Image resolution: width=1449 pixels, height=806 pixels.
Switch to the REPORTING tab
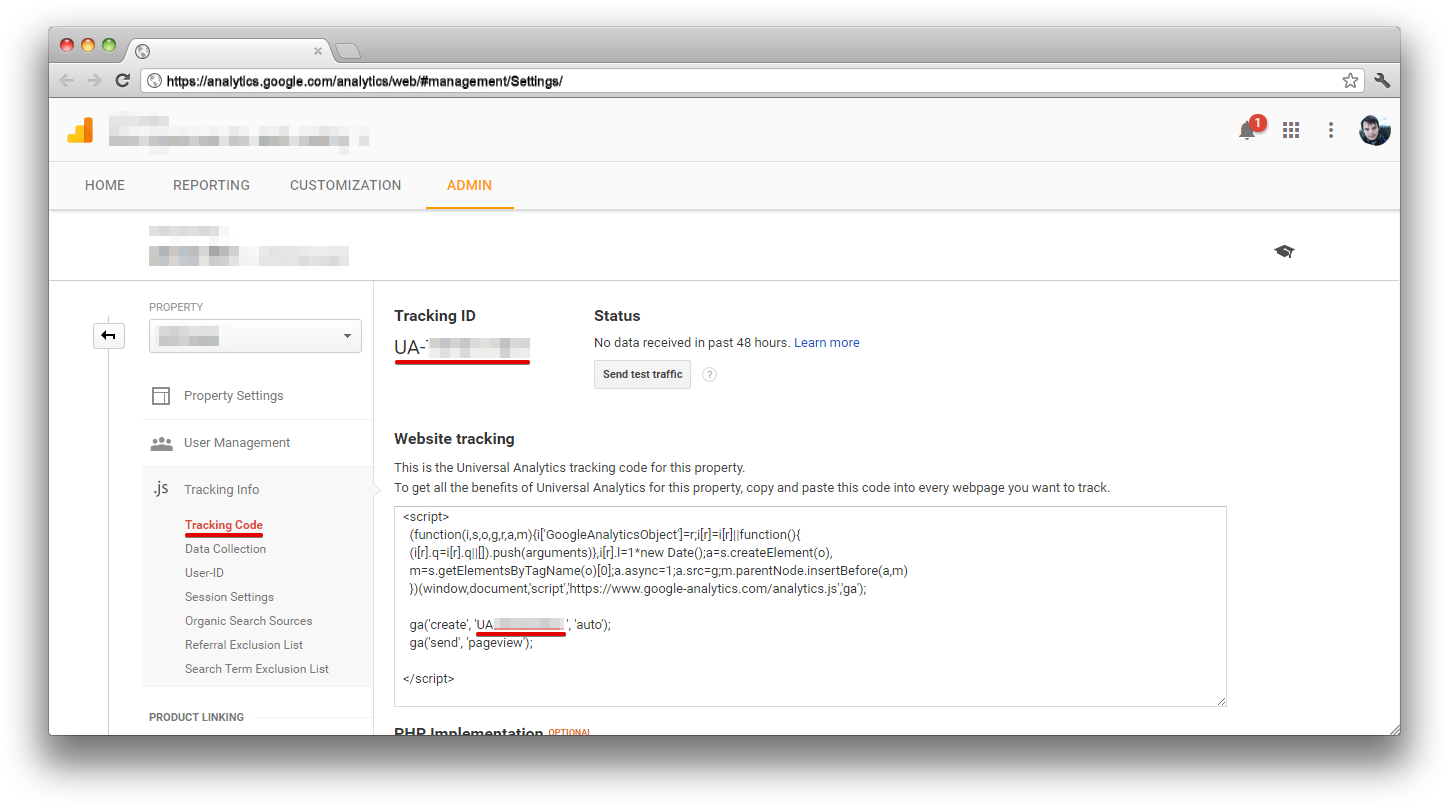click(x=211, y=185)
